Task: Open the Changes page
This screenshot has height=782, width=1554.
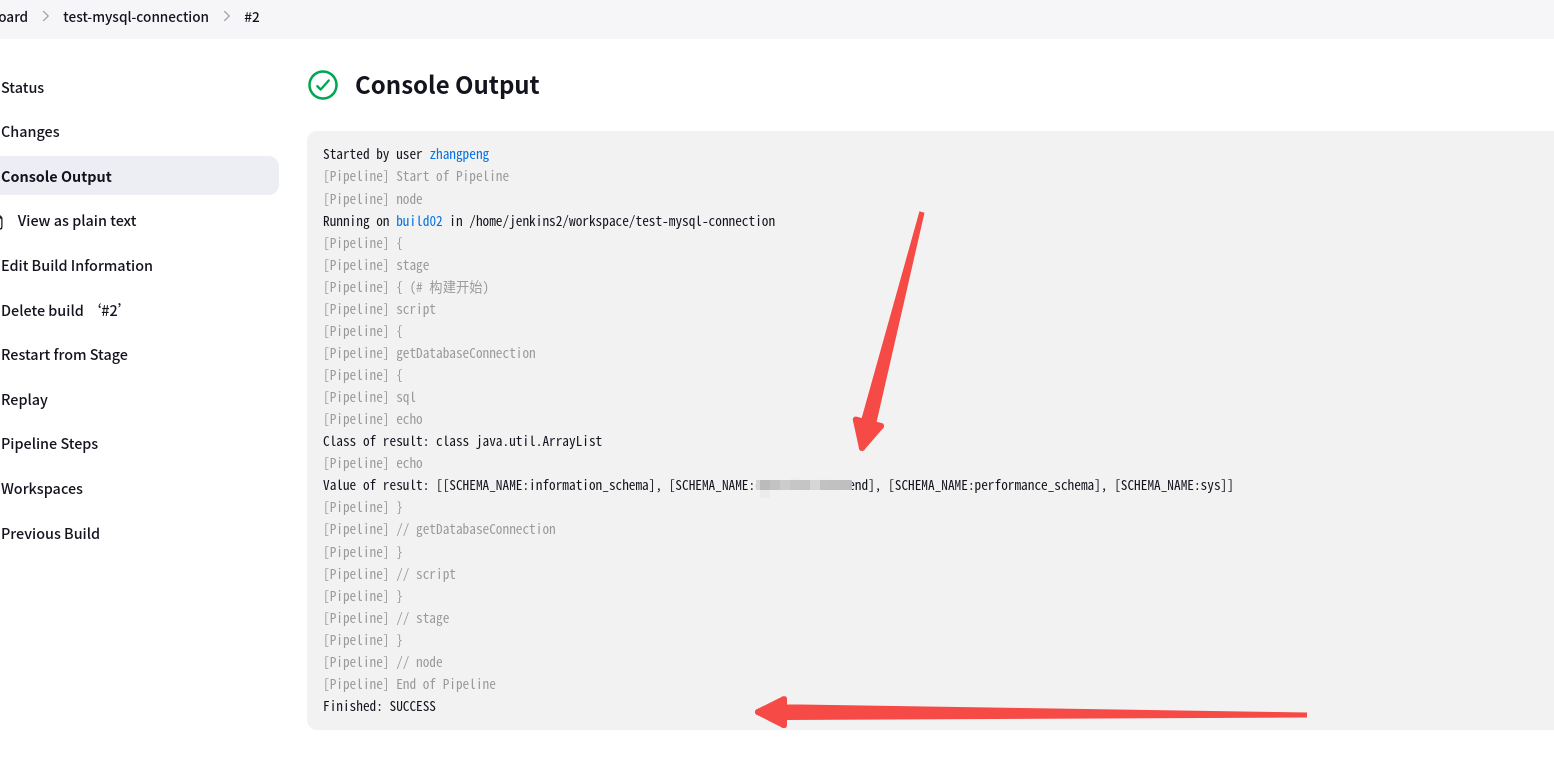Action: point(30,131)
